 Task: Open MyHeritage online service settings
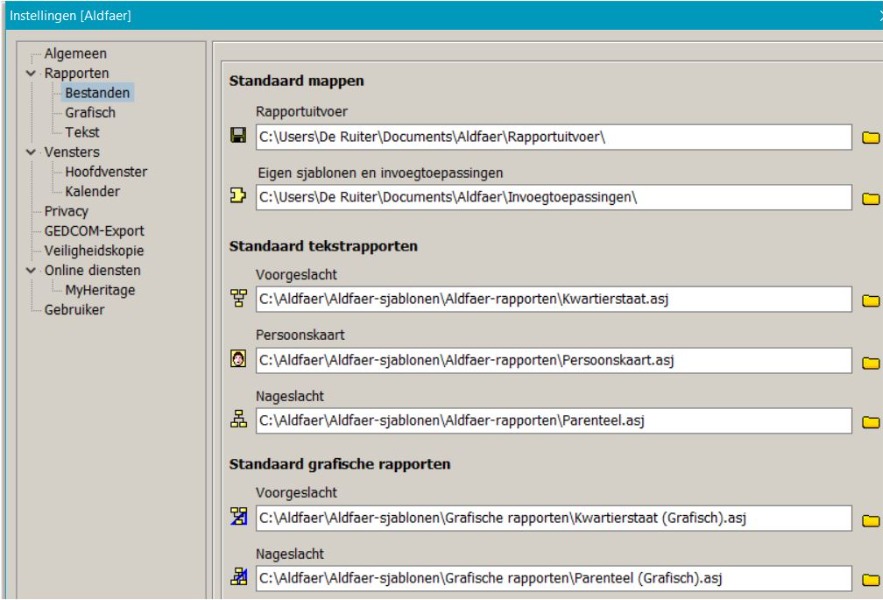pos(100,290)
